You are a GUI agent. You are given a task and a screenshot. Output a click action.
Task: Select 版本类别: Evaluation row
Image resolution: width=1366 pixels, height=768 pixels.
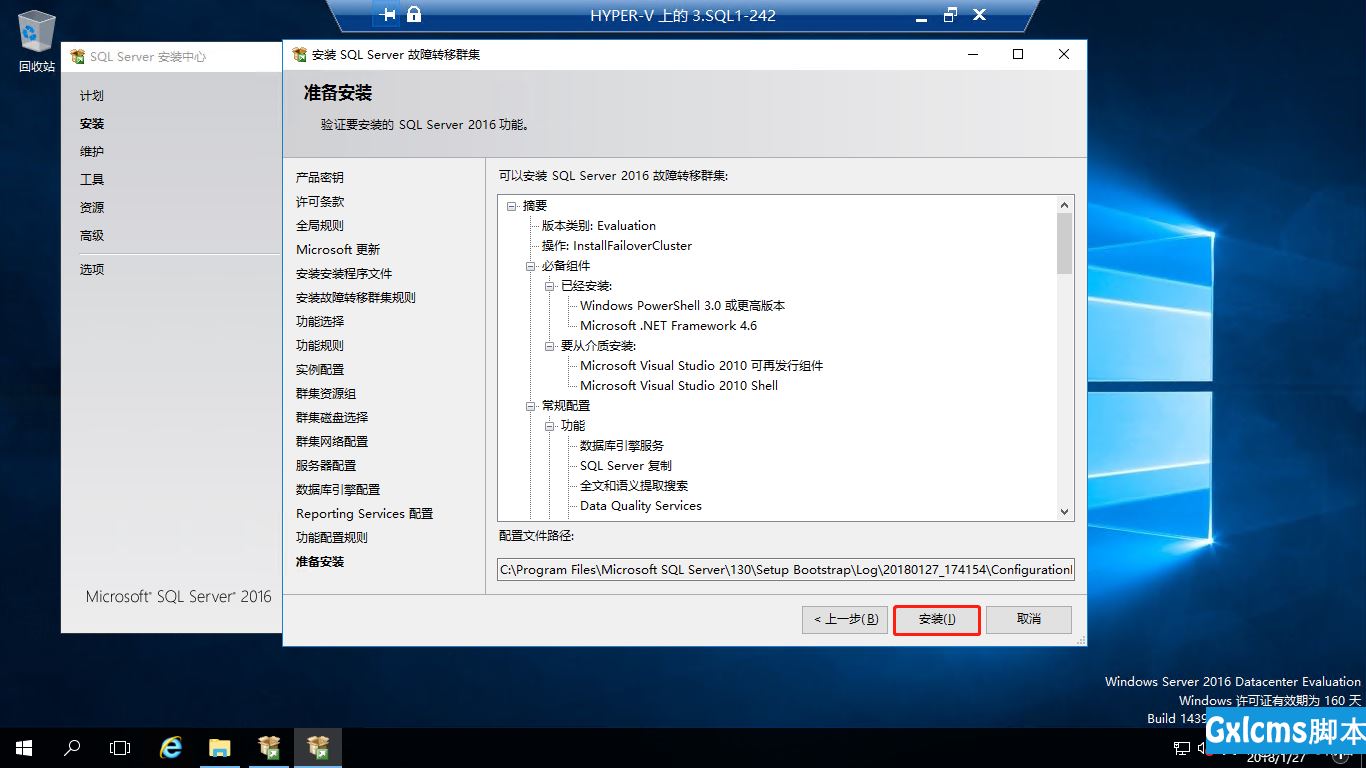click(599, 226)
